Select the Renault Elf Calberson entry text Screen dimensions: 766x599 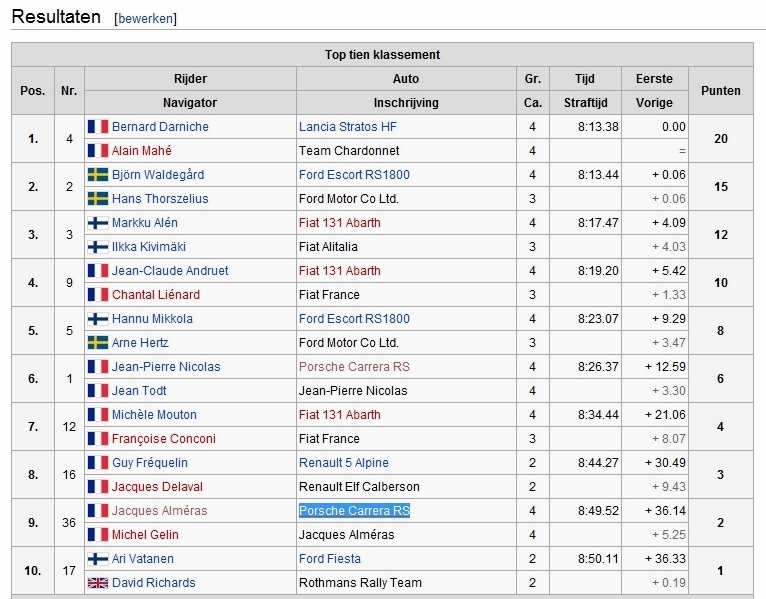[x=359, y=486]
